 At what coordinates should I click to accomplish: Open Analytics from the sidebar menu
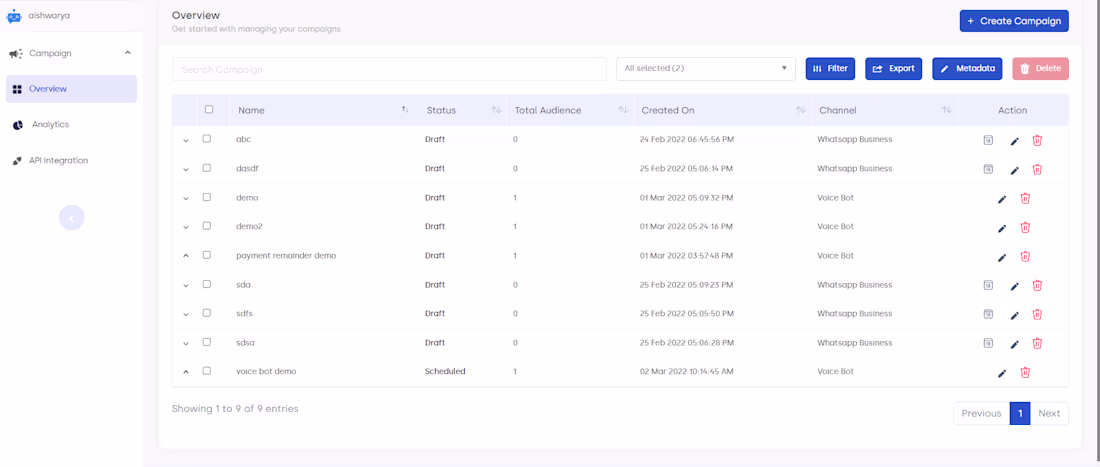pyautogui.click(x=50, y=125)
